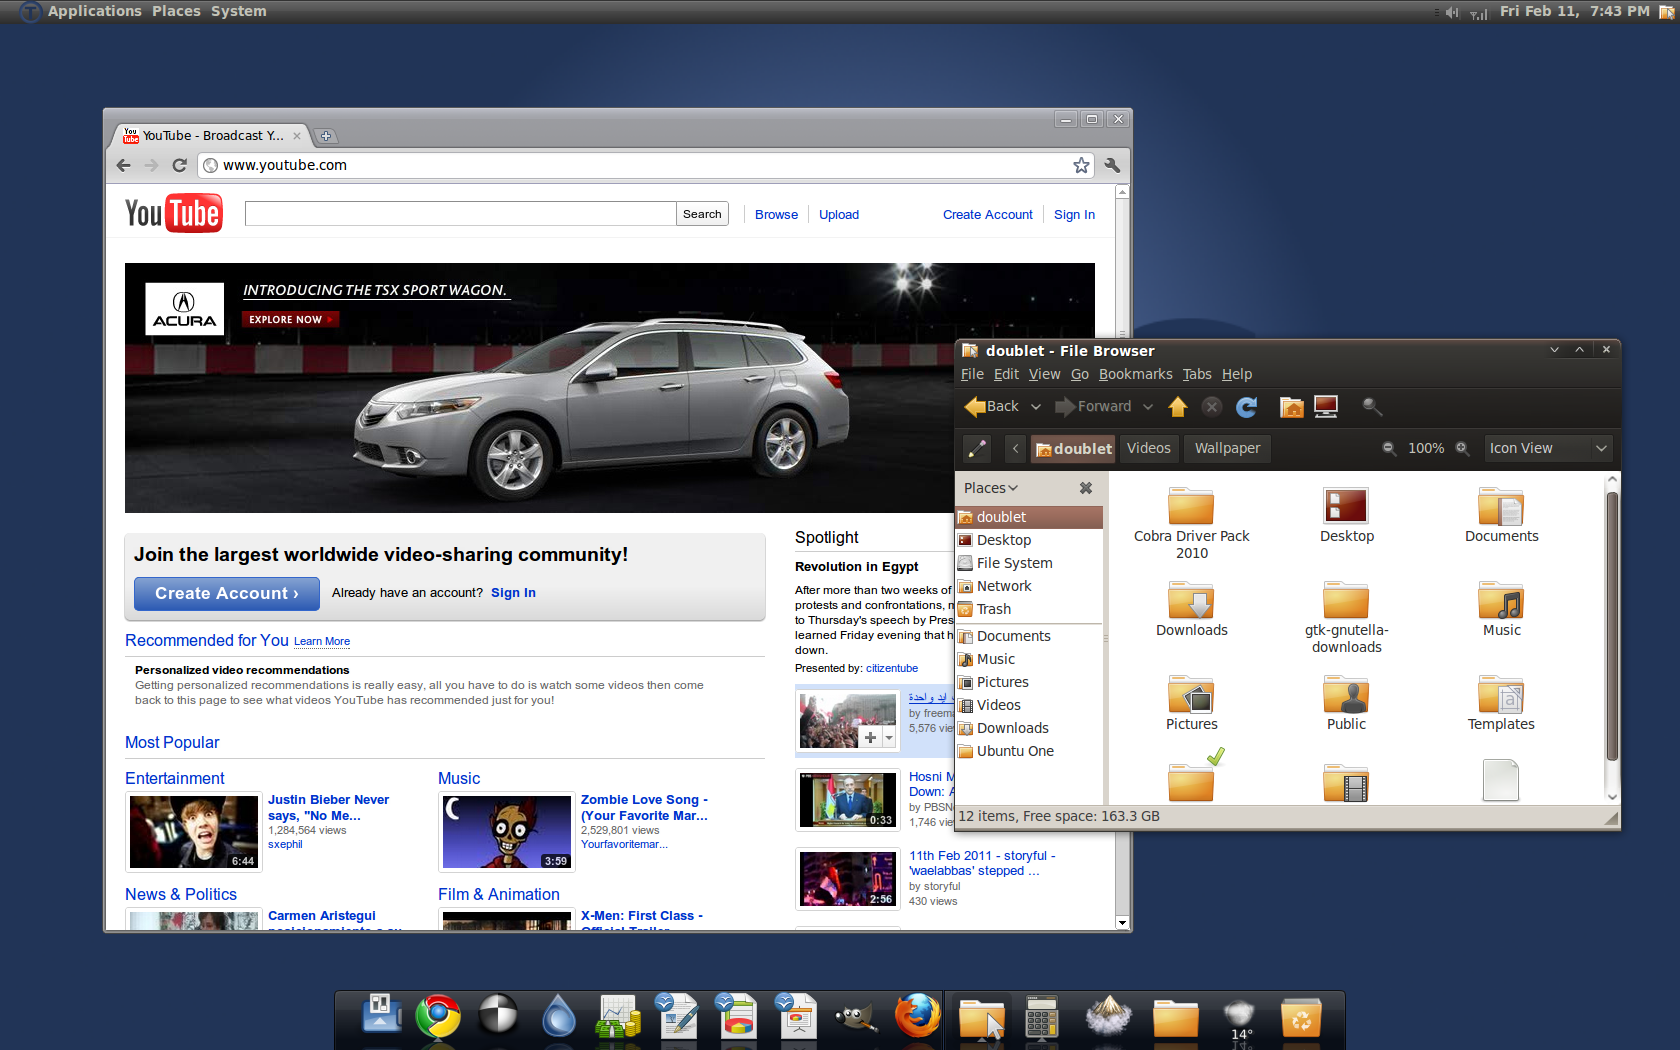Open the calculator from the dock
This screenshot has height=1050, width=1680.
(1041, 1017)
